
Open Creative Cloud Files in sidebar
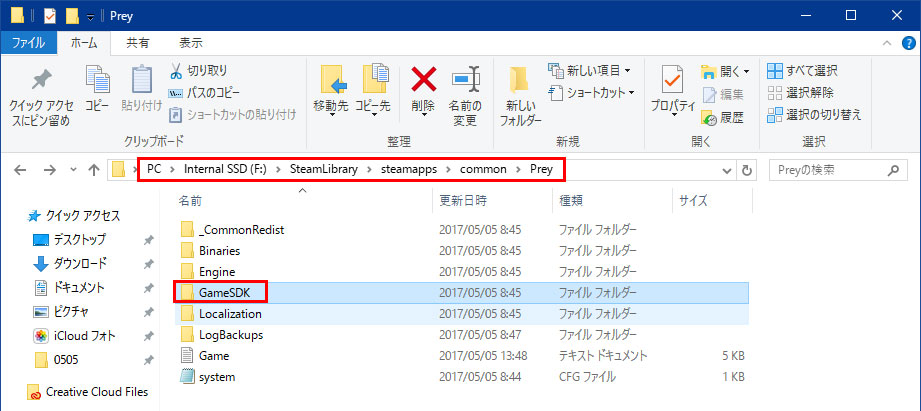pos(88,392)
